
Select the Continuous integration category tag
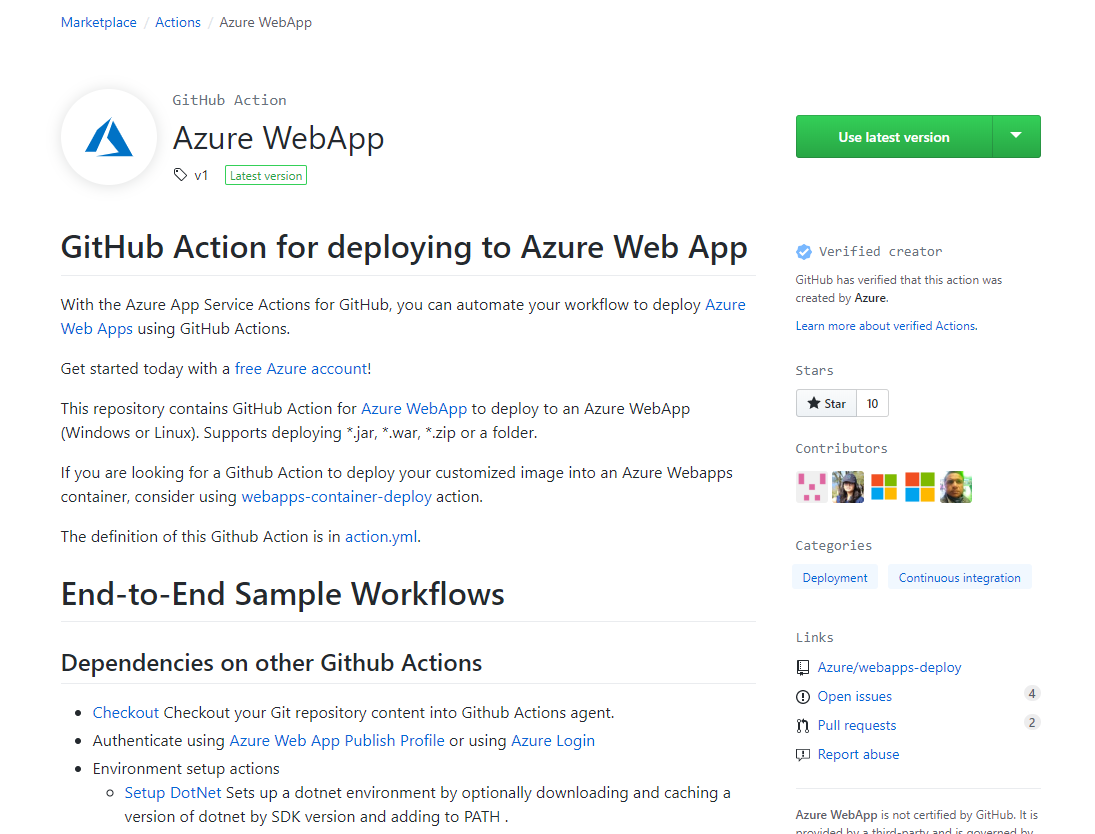coord(959,577)
